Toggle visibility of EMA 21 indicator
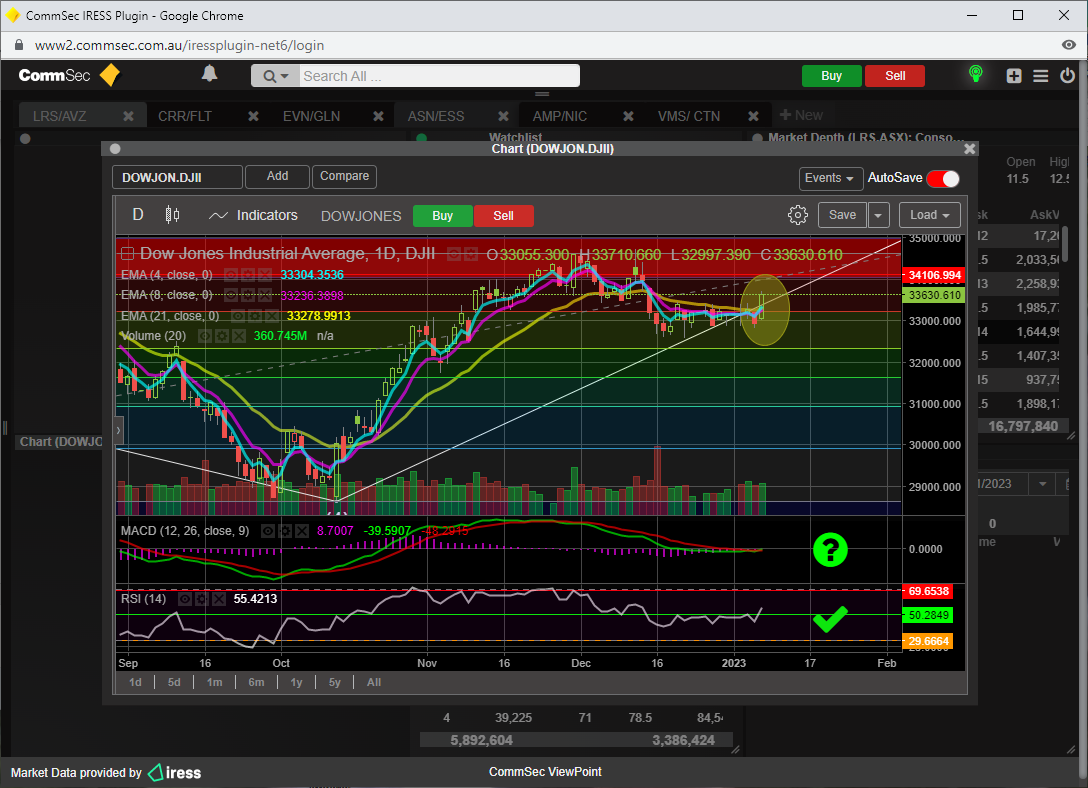Viewport: 1088px width, 788px height. point(239,316)
